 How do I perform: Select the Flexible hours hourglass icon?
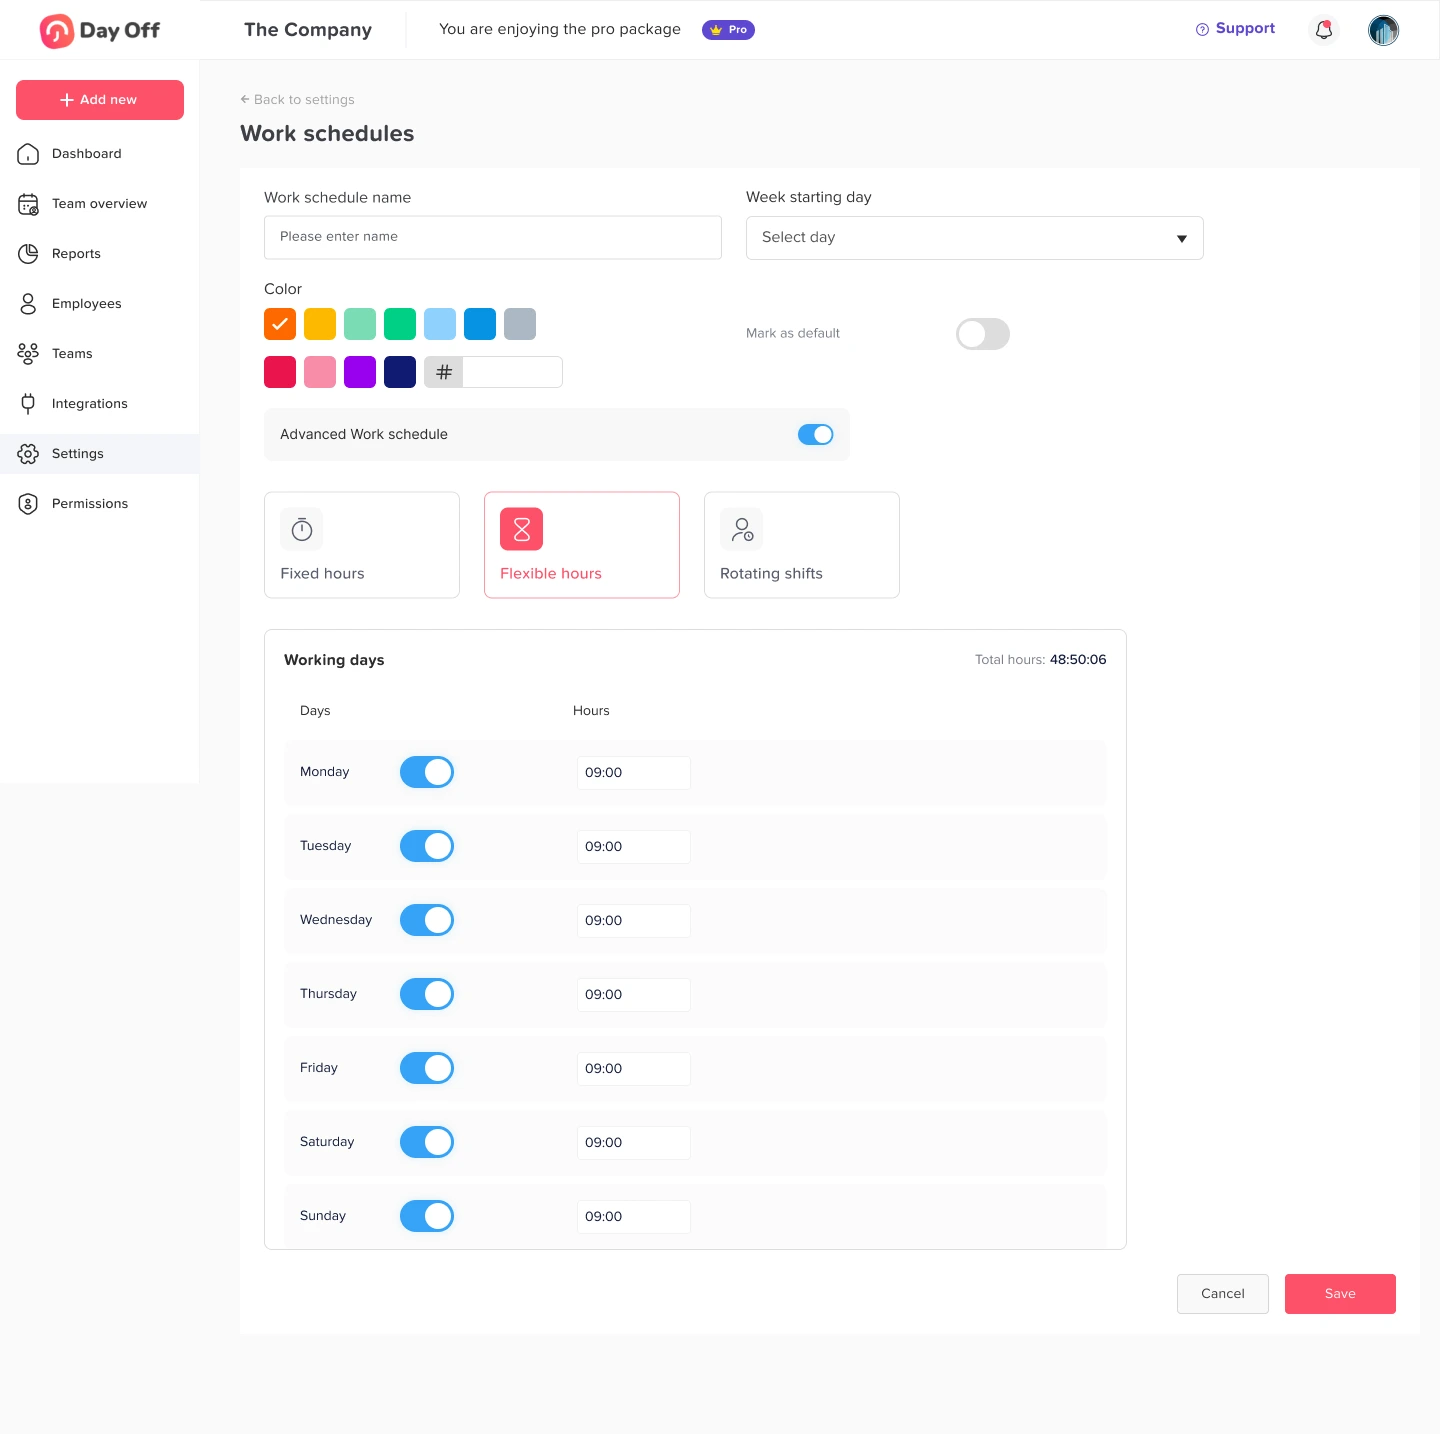coord(522,529)
